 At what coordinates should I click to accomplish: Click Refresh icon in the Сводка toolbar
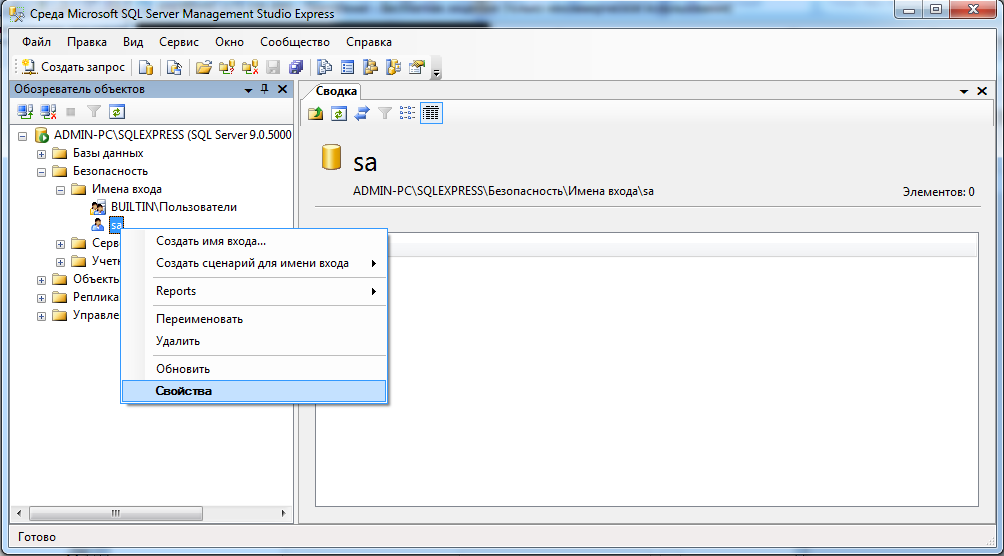[339, 113]
